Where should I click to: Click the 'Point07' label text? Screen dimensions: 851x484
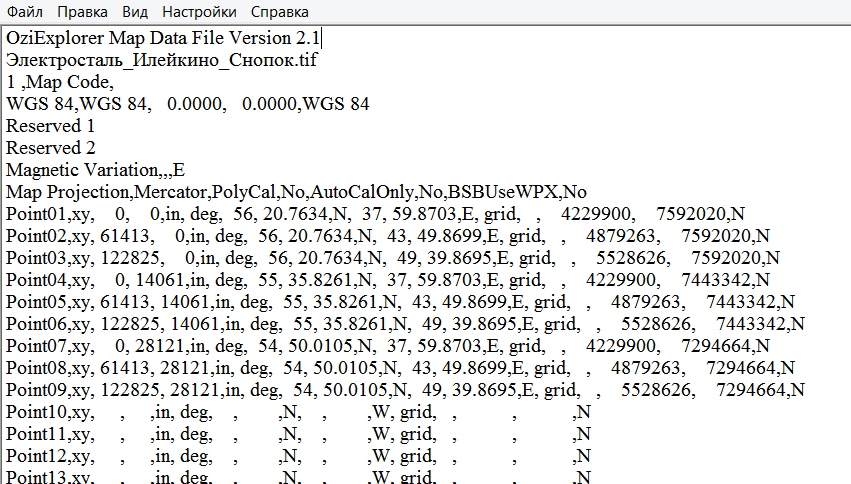pos(35,346)
